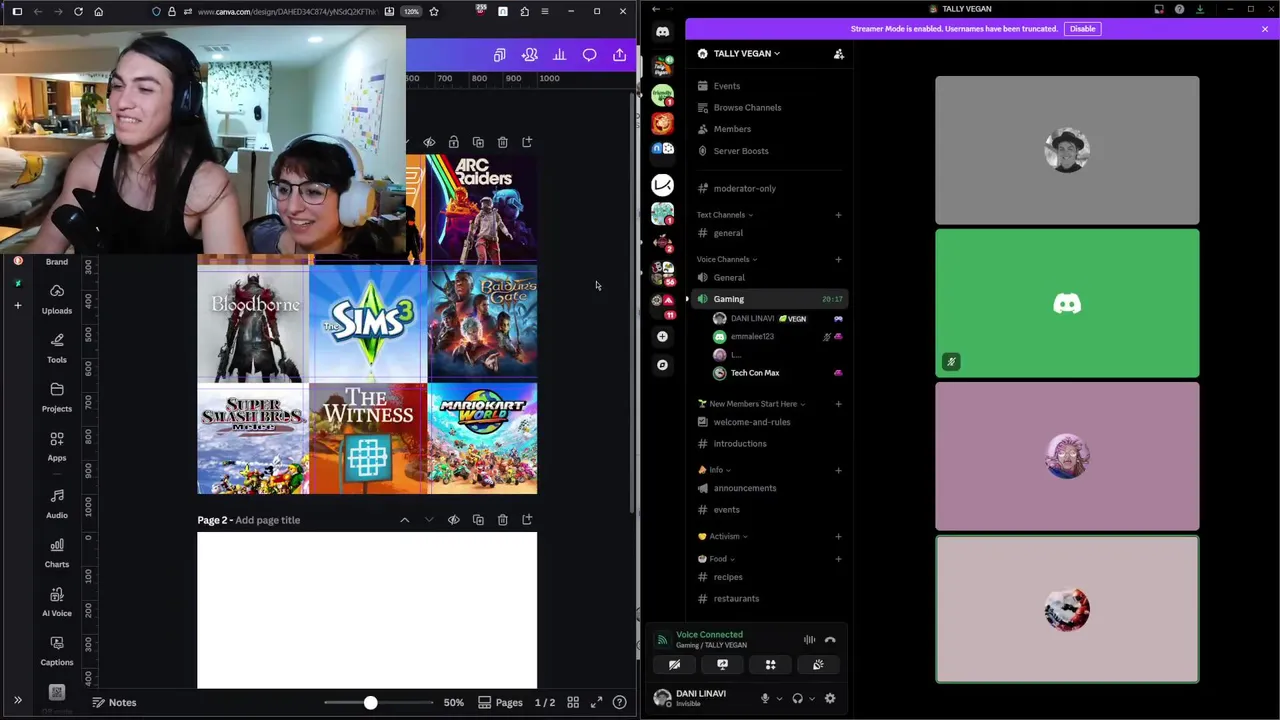Collapse the Activism category
This screenshot has width=1280, height=720.
click(x=722, y=537)
